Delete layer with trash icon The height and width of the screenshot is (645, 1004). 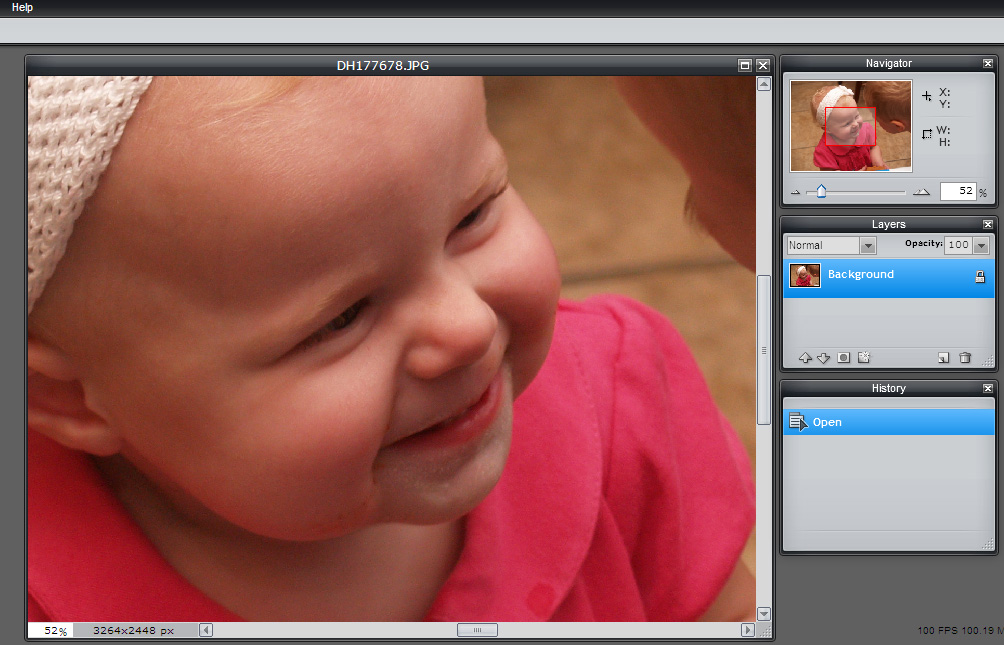(x=965, y=357)
